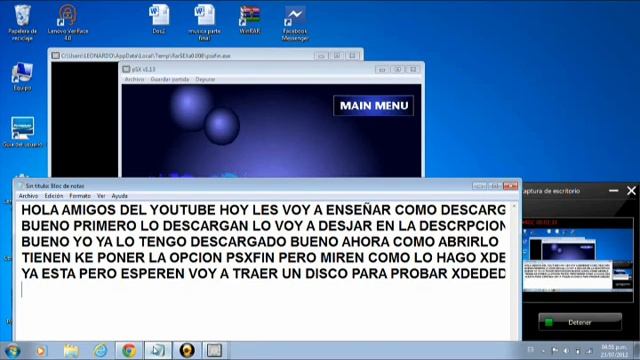Click the MAIN MENU label in emulator
This screenshot has width=640, height=360.
(373, 106)
